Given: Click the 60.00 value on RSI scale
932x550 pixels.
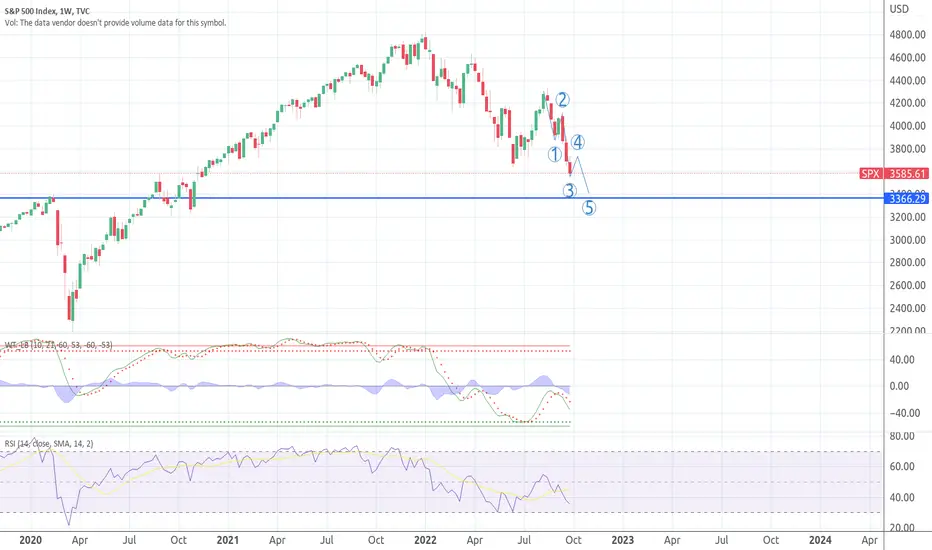Looking at the screenshot, I should point(902,467).
